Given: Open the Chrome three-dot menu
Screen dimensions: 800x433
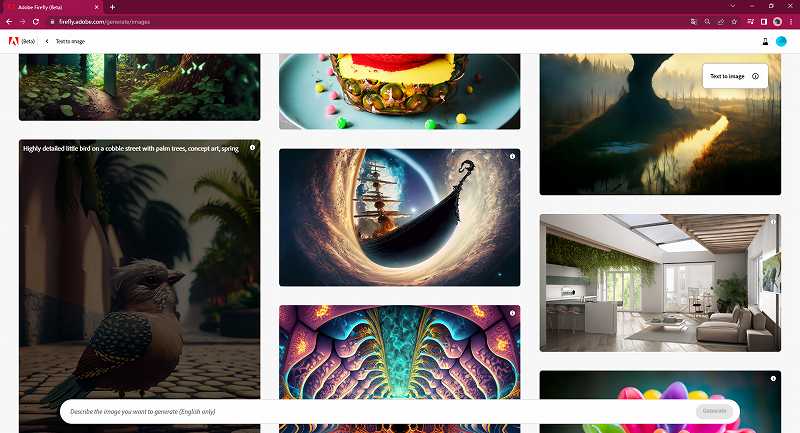Looking at the screenshot, I should (791, 22).
